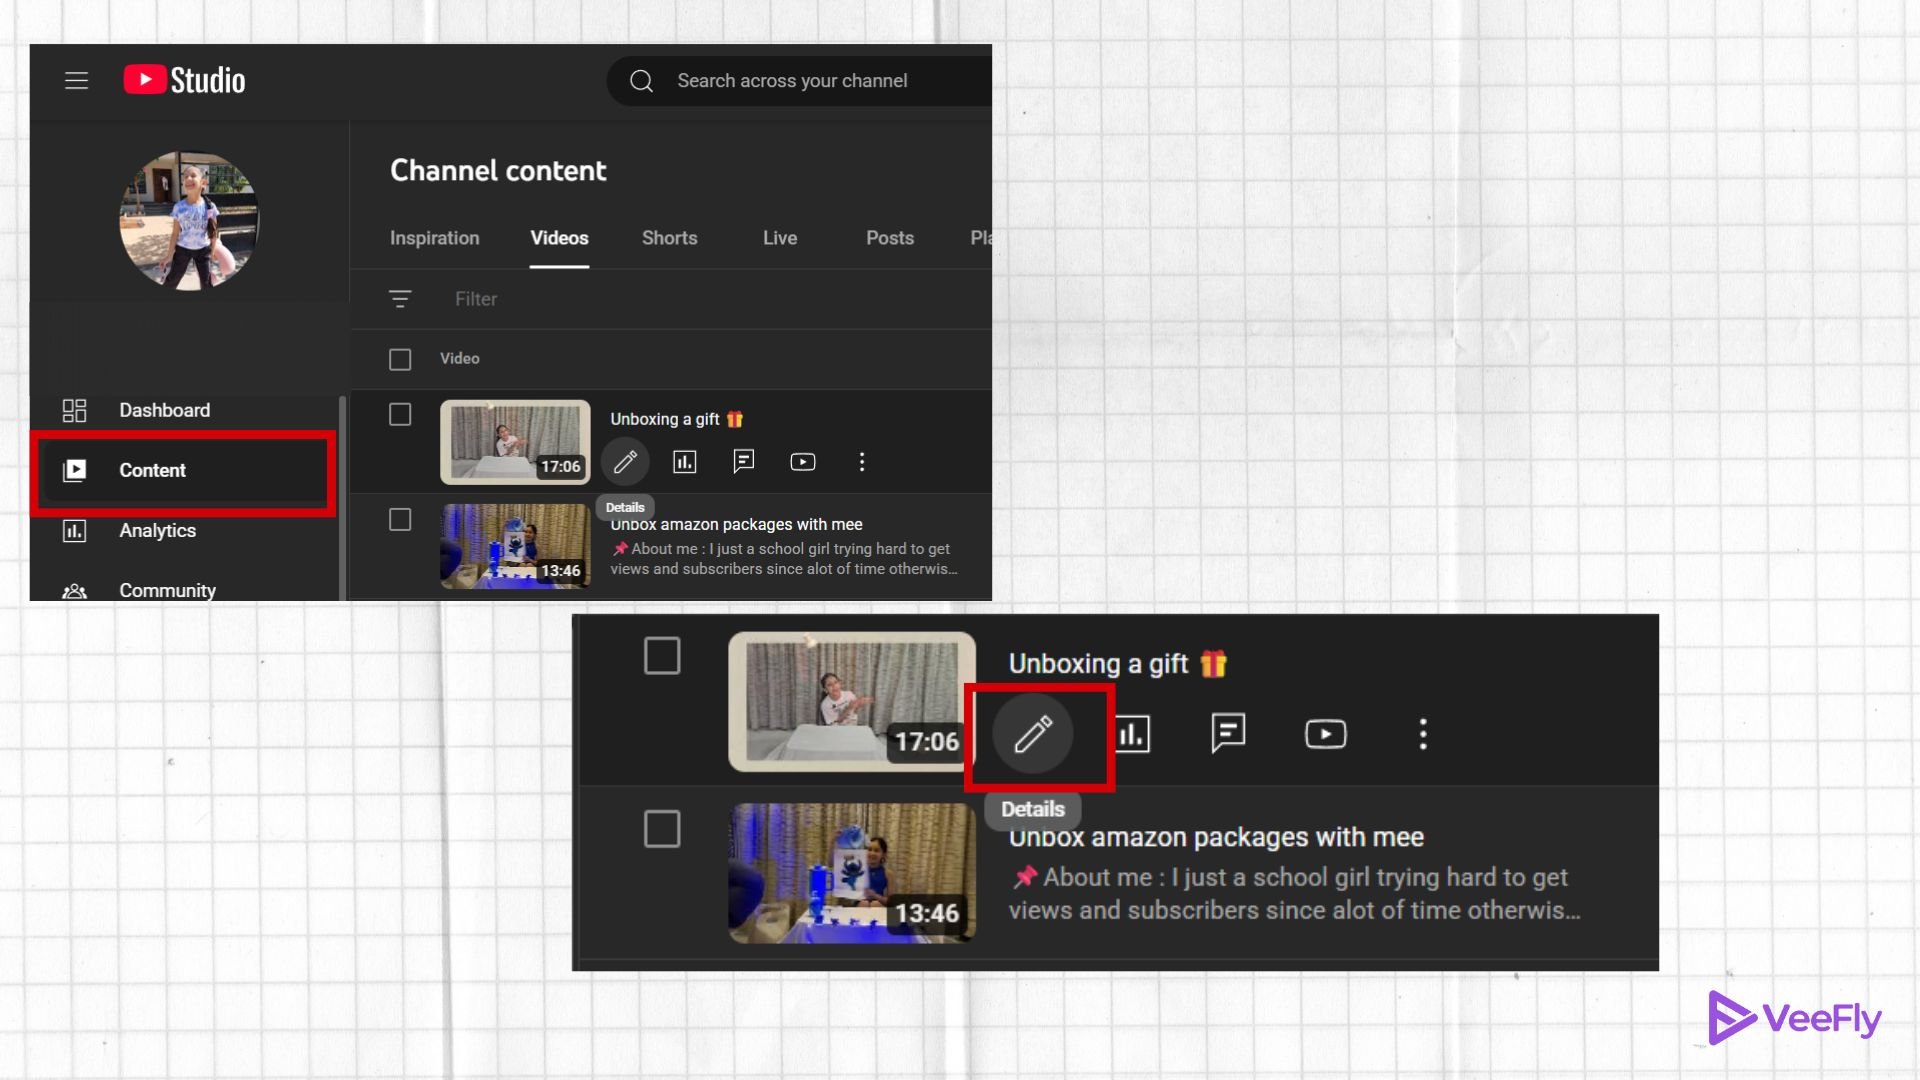Select the checkbox for Unbox amazon packages video
This screenshot has width=1920, height=1080.
(x=400, y=519)
